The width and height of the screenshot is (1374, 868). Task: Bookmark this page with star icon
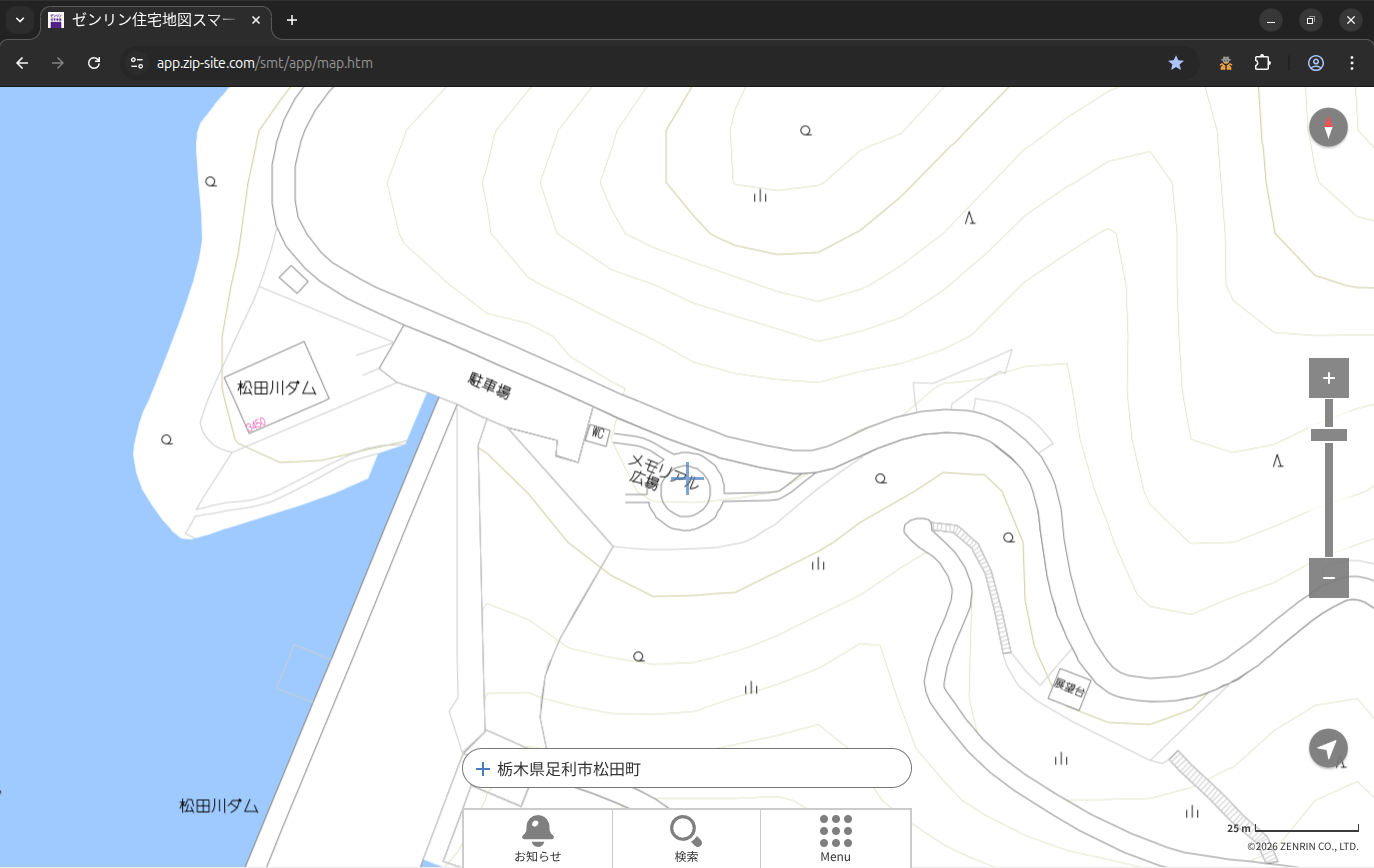(1176, 63)
